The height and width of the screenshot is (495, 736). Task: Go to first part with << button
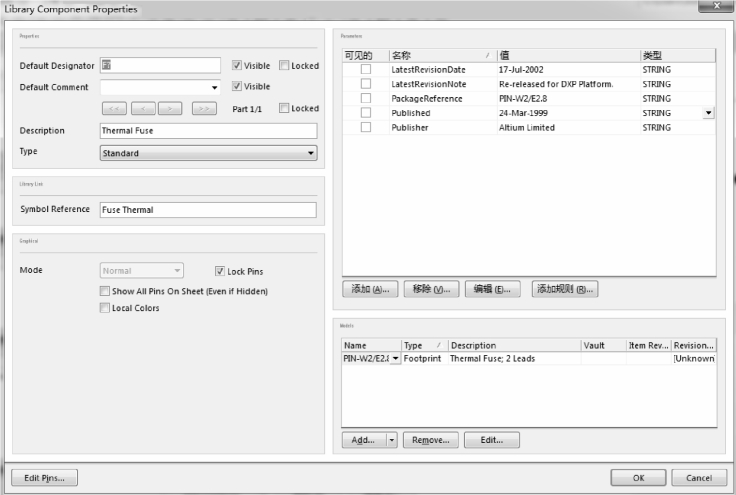(x=114, y=109)
